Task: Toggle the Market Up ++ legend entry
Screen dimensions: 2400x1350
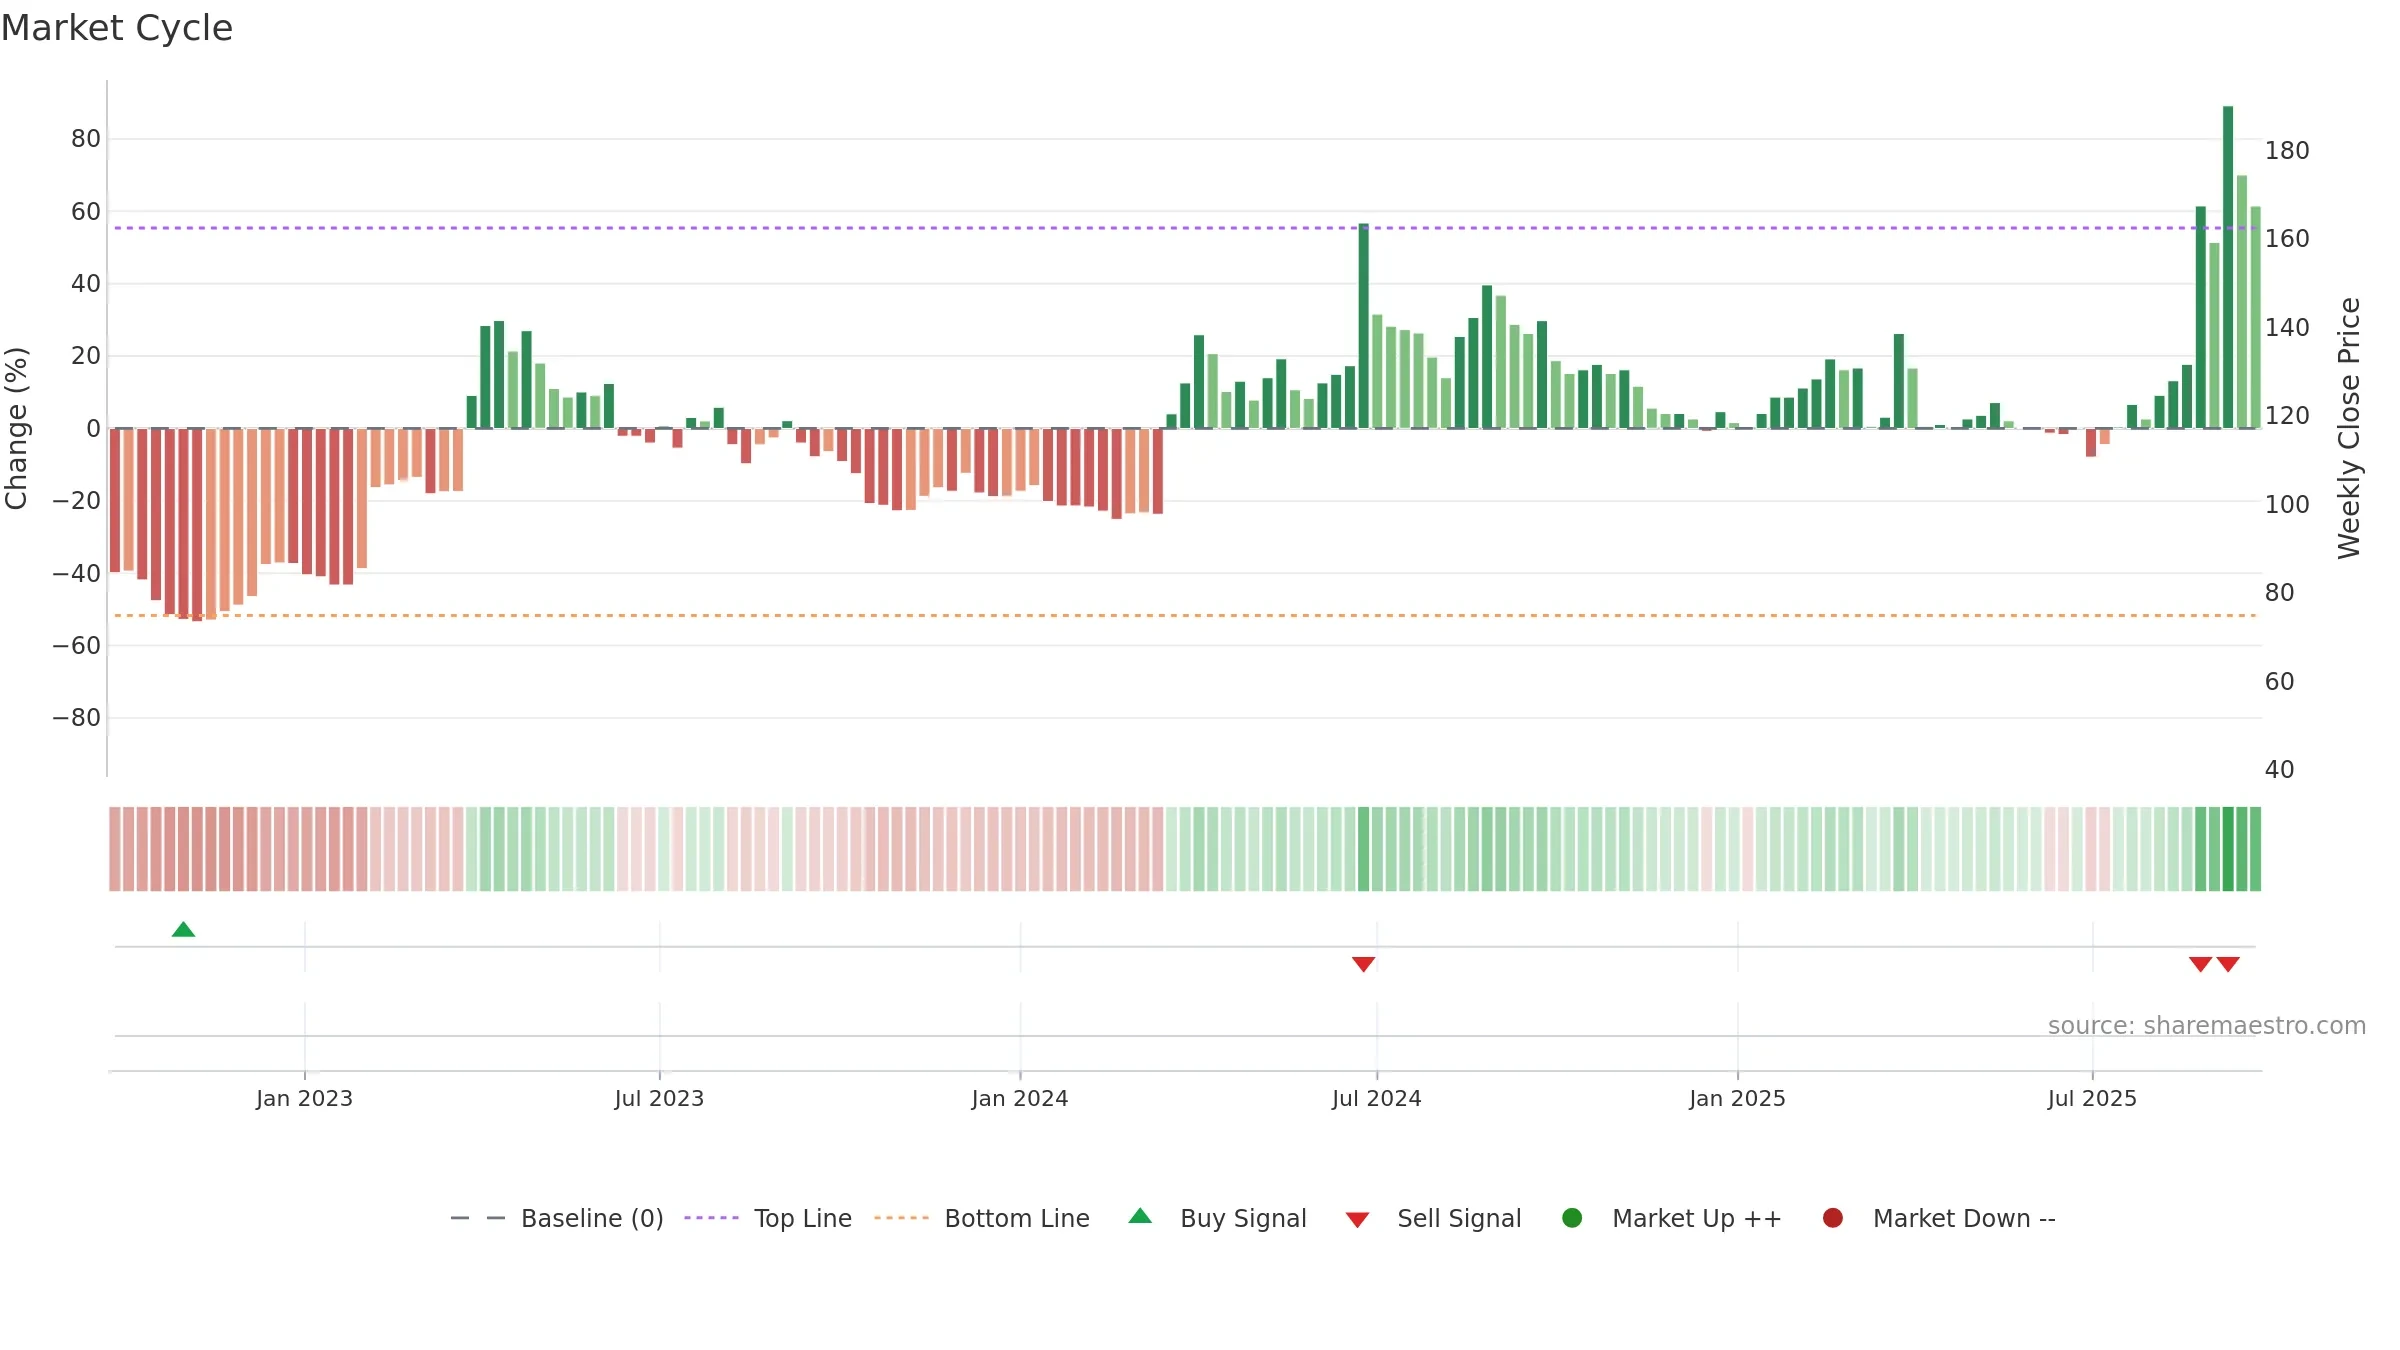Action: 1672,1218
